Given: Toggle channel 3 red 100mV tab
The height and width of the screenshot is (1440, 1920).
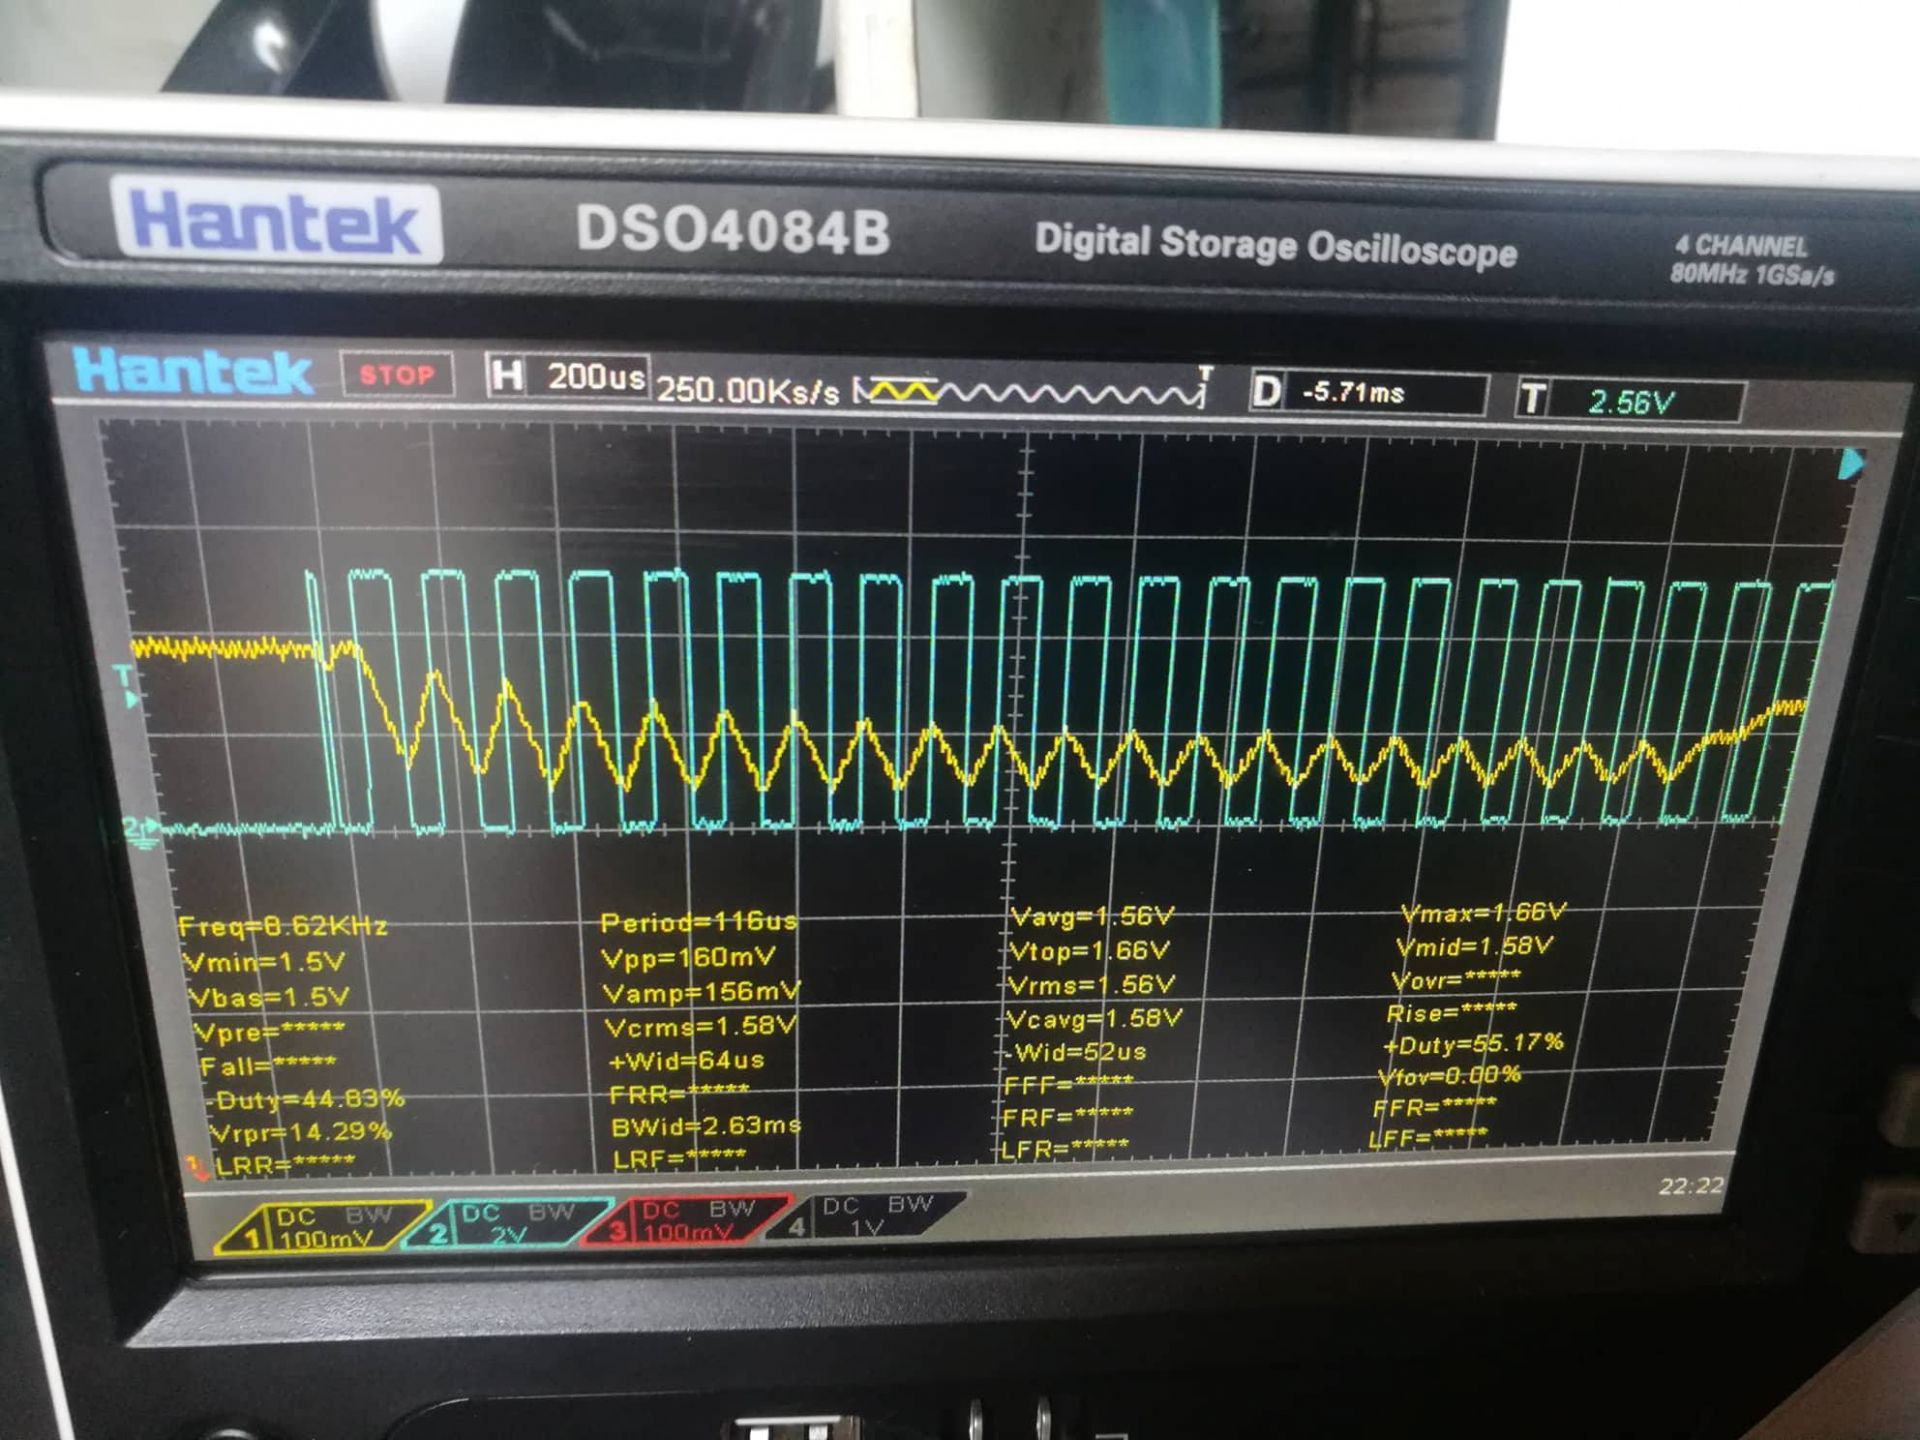Looking at the screenshot, I should (x=690, y=1221).
